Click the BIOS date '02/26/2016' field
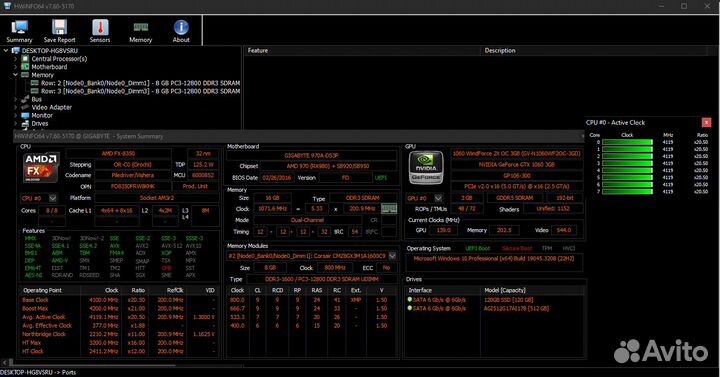The width and height of the screenshot is (720, 377). (x=276, y=177)
